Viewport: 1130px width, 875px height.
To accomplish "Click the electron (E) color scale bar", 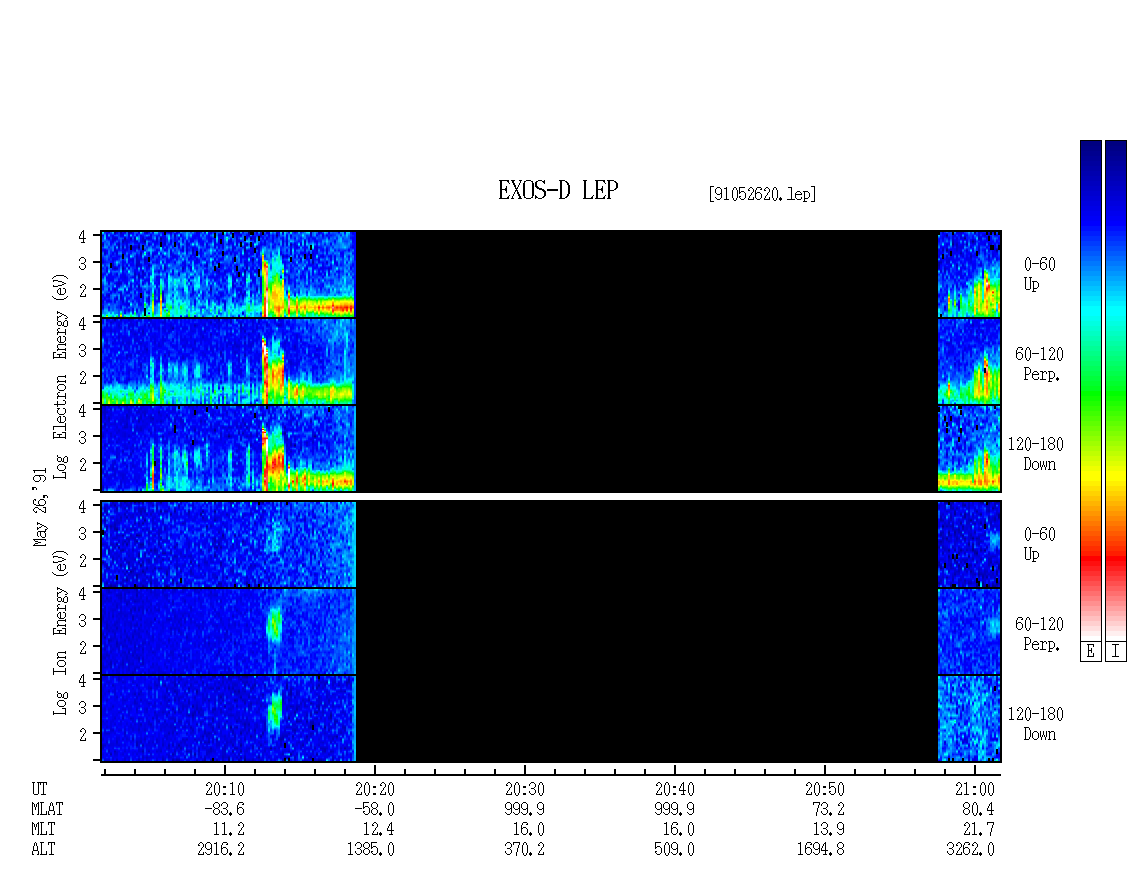I will click(1090, 390).
